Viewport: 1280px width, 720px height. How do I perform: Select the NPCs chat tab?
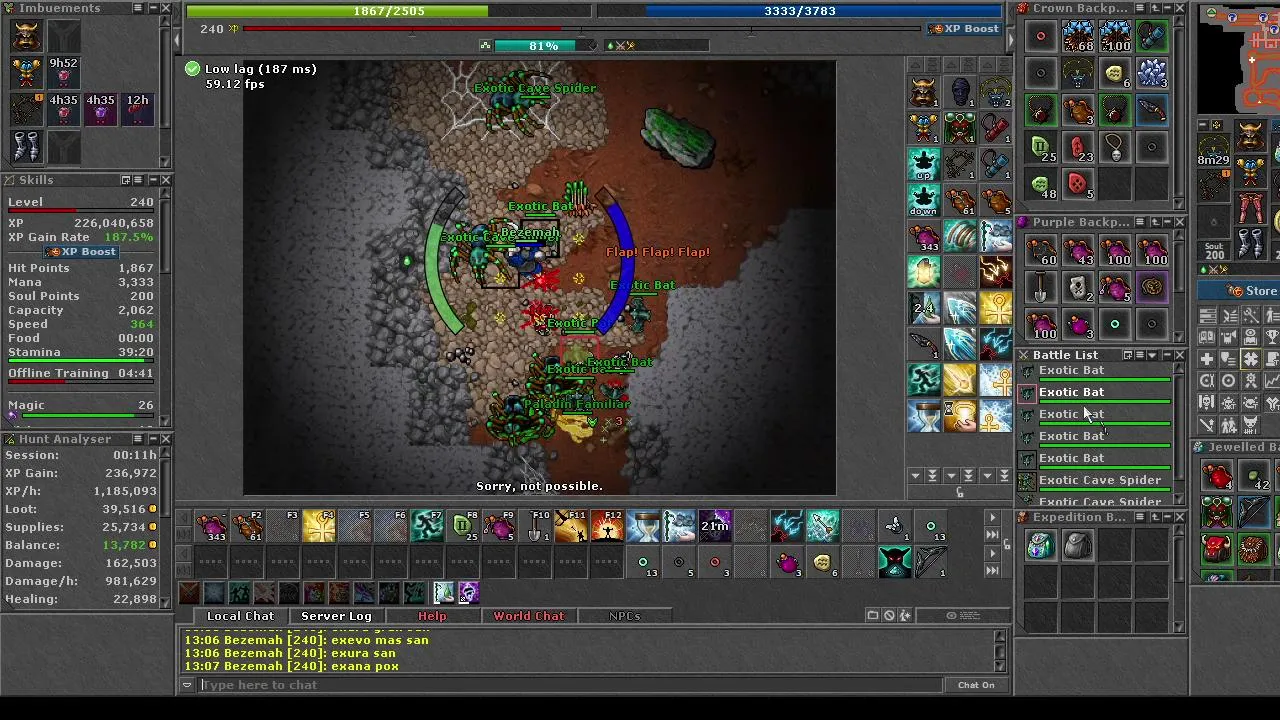pos(624,616)
